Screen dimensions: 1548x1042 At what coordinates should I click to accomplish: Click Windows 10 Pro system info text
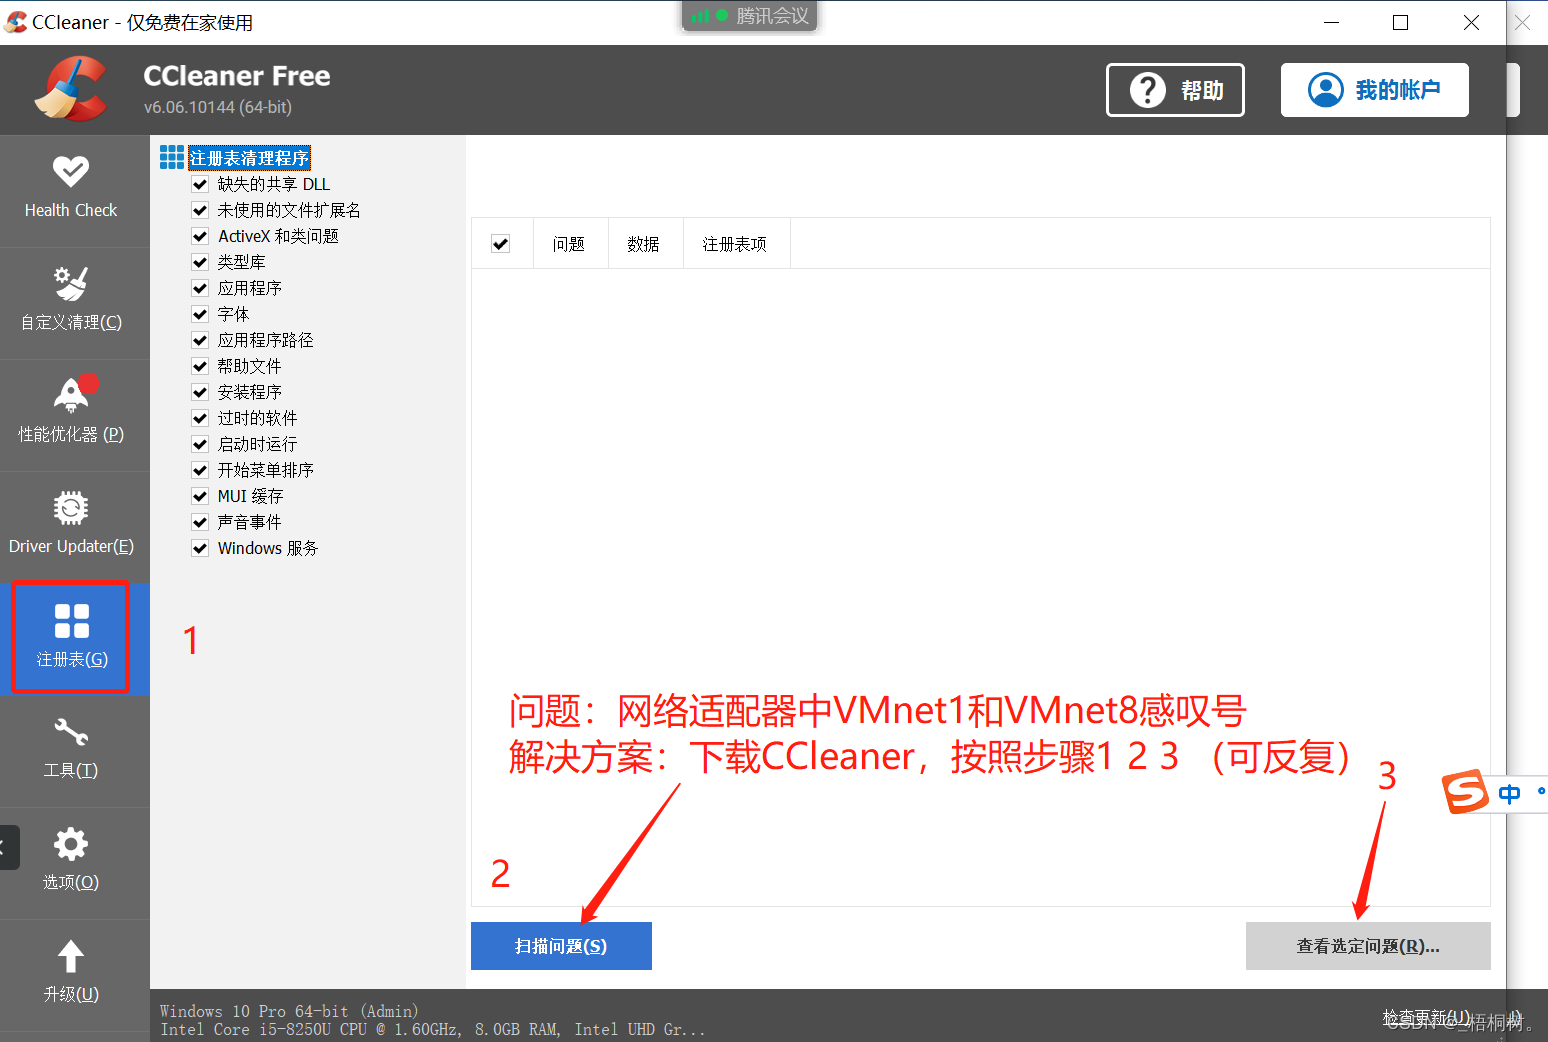(x=289, y=1011)
